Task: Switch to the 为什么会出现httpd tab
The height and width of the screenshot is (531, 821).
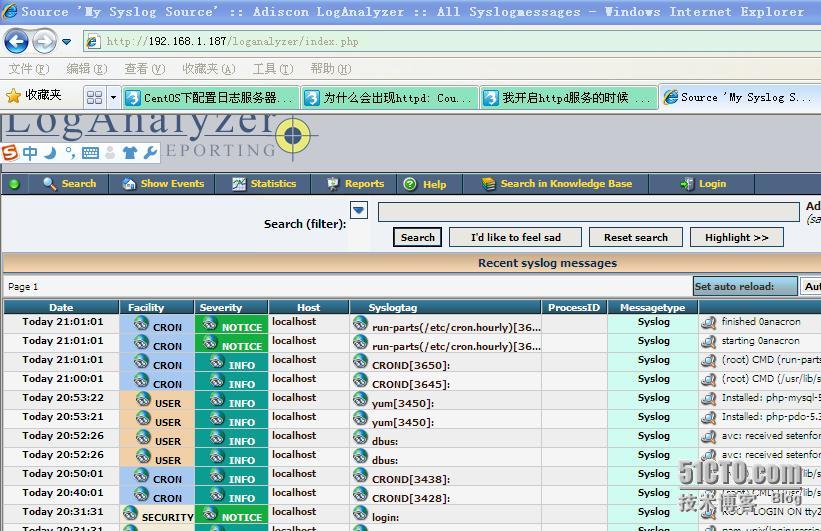Action: point(390,98)
